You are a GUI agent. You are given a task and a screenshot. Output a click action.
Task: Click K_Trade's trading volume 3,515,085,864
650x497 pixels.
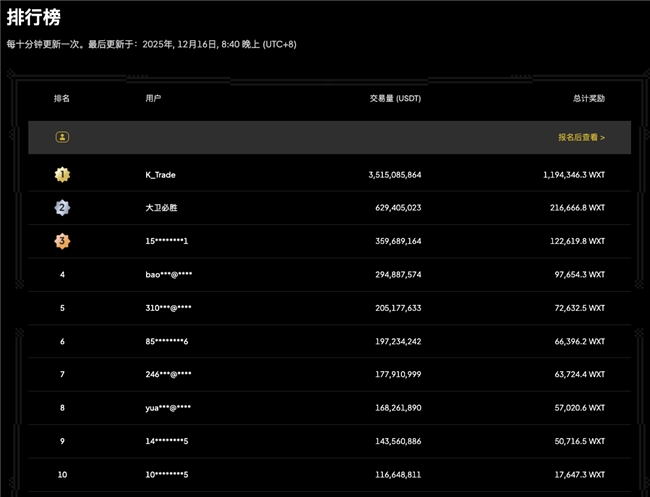(394, 175)
